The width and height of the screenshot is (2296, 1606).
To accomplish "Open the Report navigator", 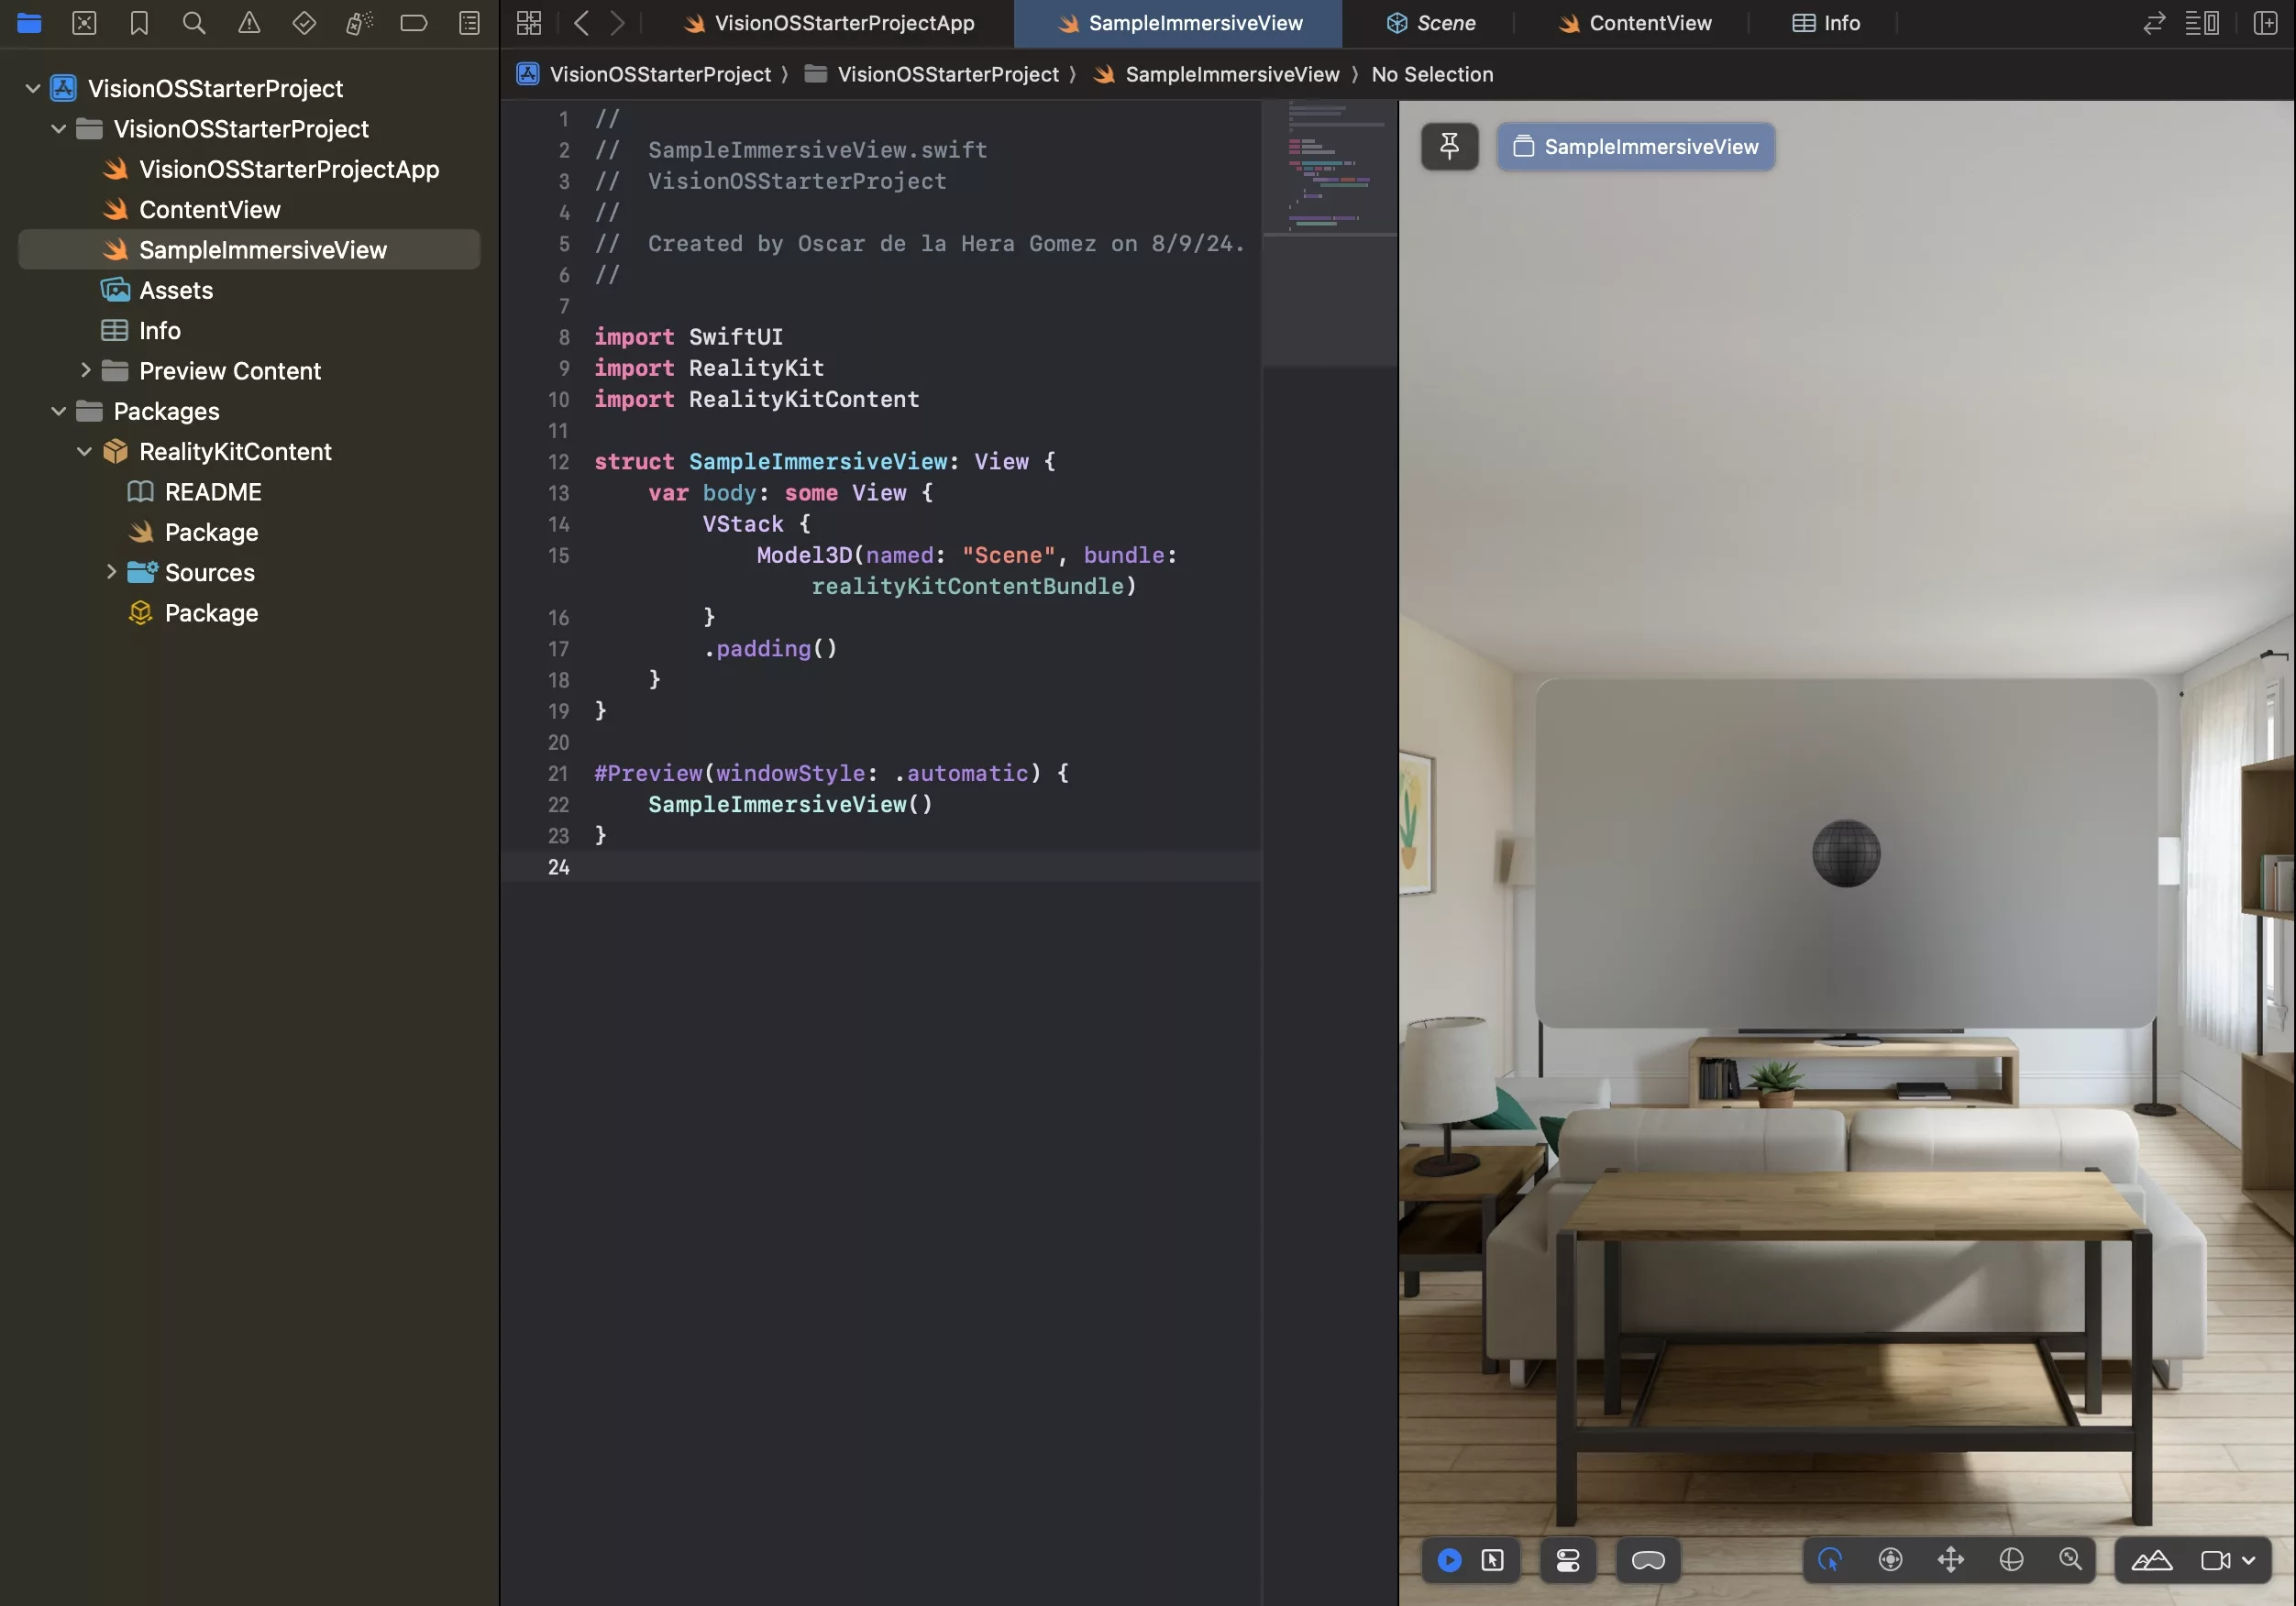I will pos(469,23).
